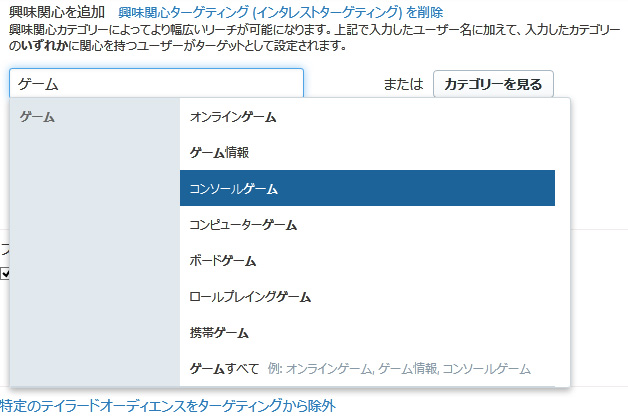The width and height of the screenshot is (628, 419).
Task: Pick ボードゲーム suggestion
Action: [367, 261]
